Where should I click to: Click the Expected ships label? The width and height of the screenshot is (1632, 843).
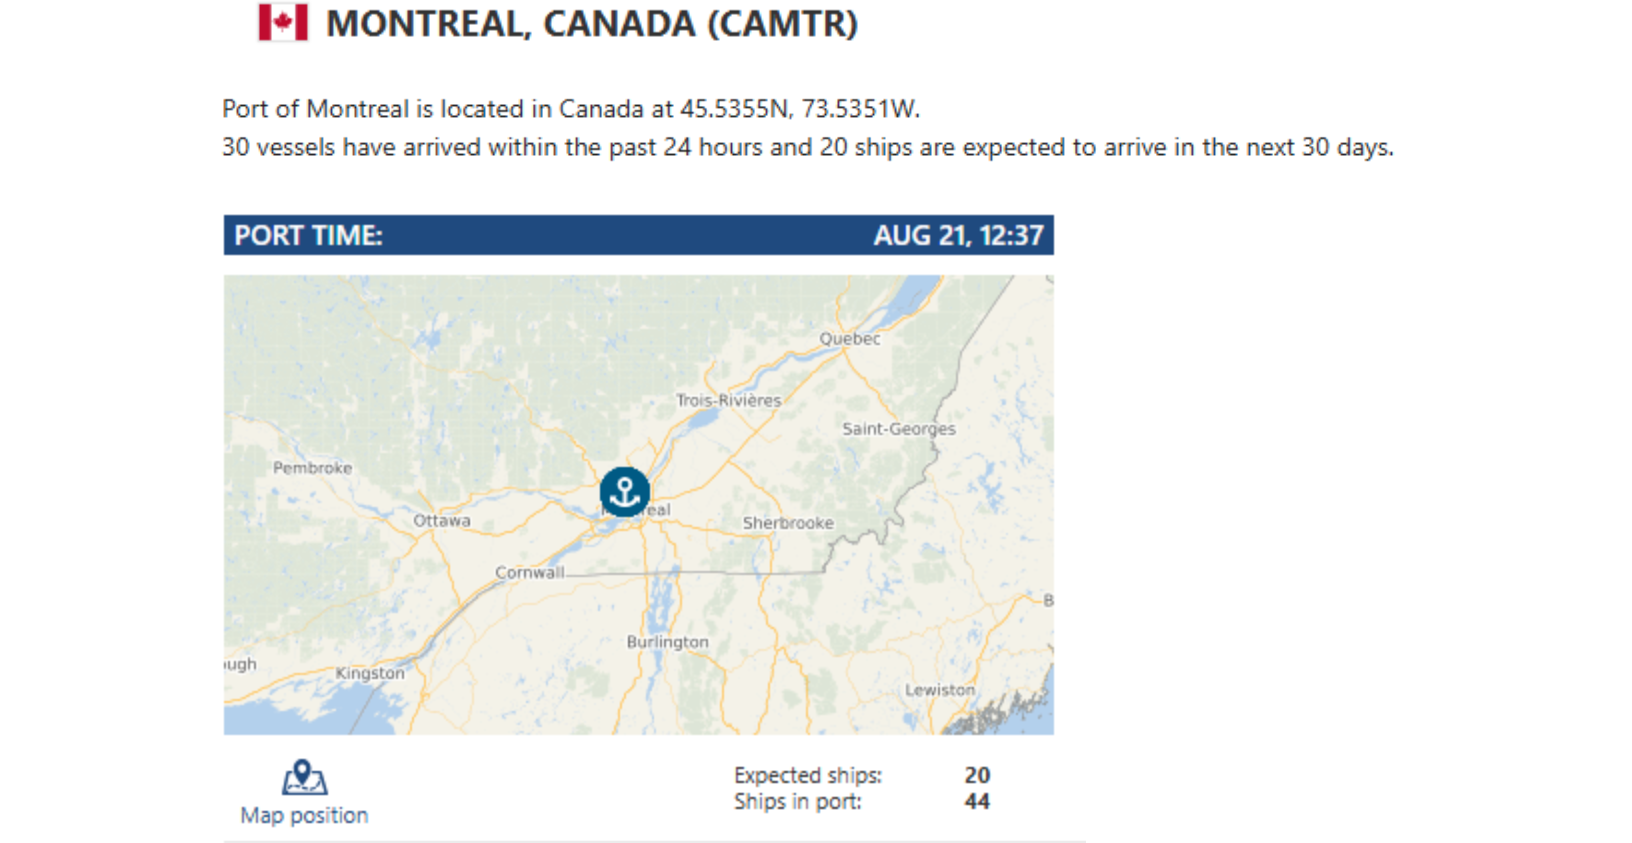(808, 775)
